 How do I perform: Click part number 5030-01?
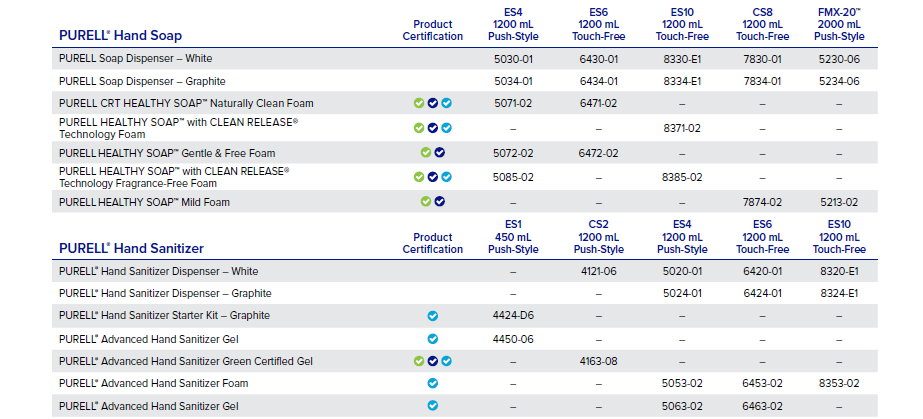coord(513,60)
